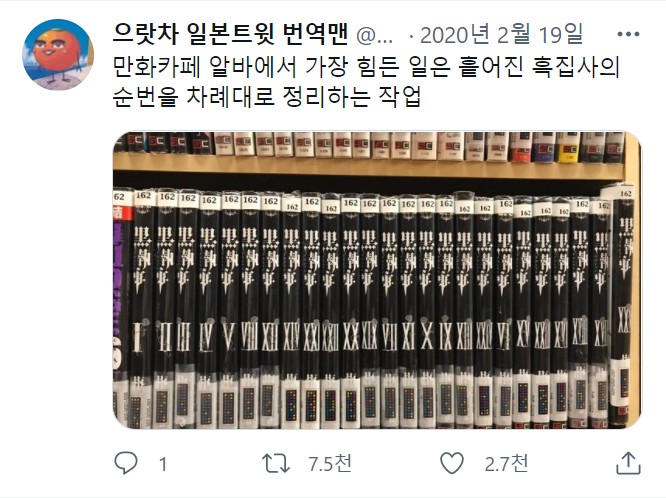
Task: Open profile via name 으랏차 일본트윗 번역맨
Action: (x=230, y=34)
